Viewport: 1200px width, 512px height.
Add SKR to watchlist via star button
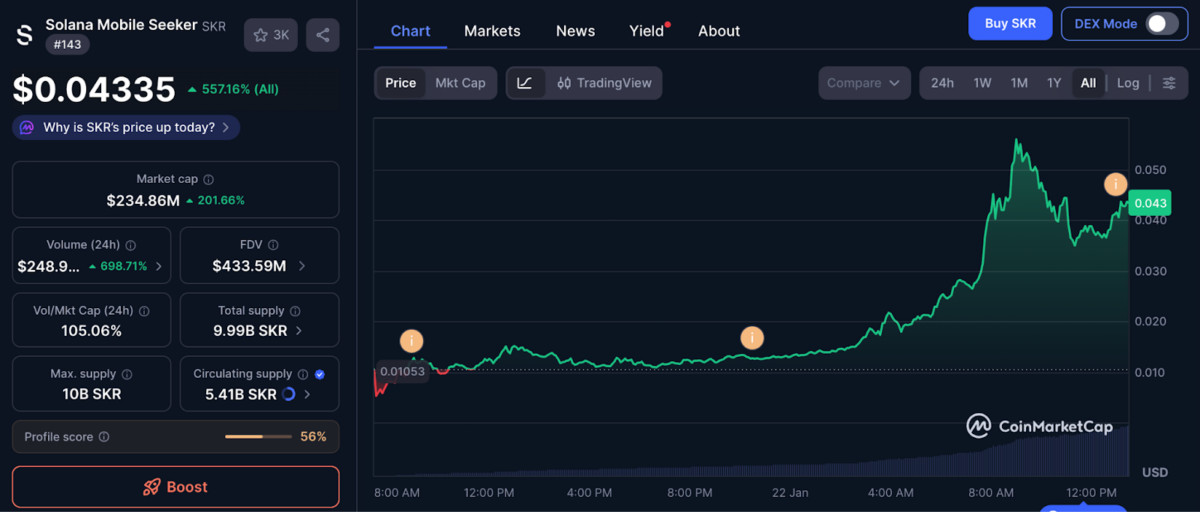[271, 35]
